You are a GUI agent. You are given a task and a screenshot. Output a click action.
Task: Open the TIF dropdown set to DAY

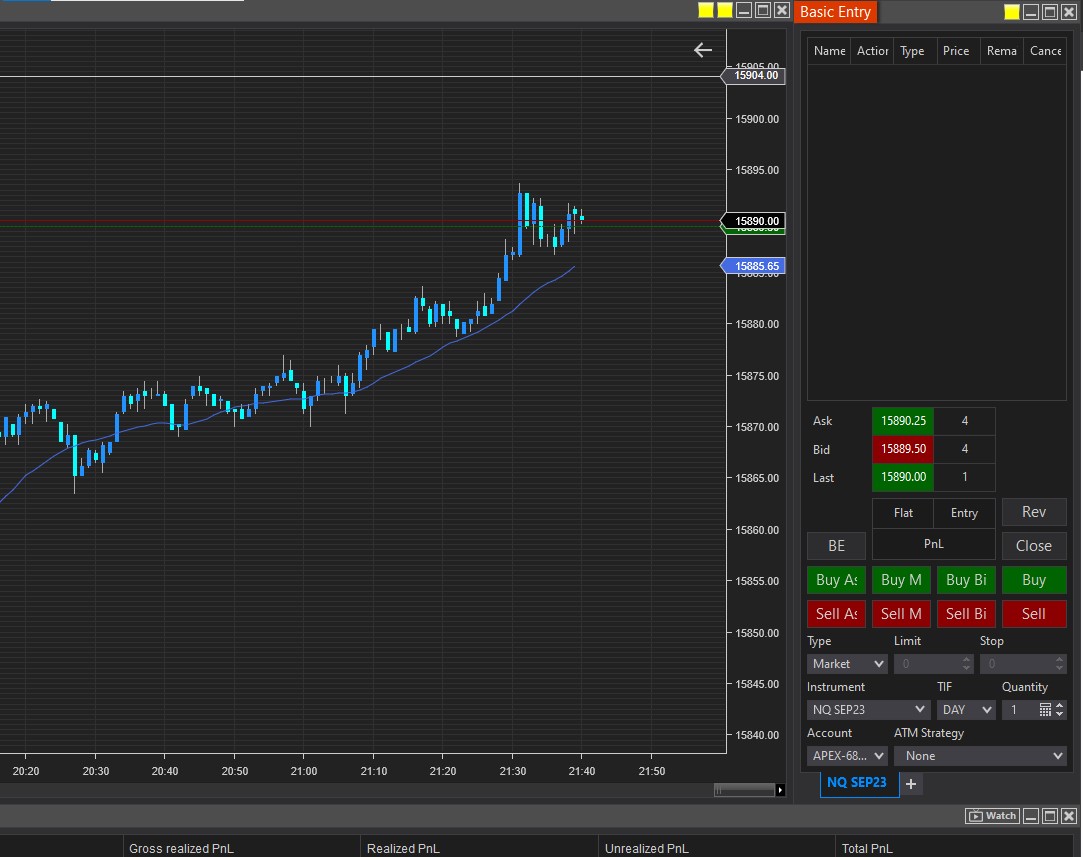pyautogui.click(x=966, y=709)
